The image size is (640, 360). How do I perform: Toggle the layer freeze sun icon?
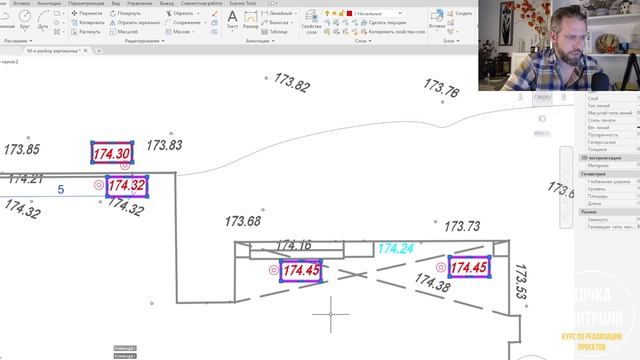pos(334,13)
